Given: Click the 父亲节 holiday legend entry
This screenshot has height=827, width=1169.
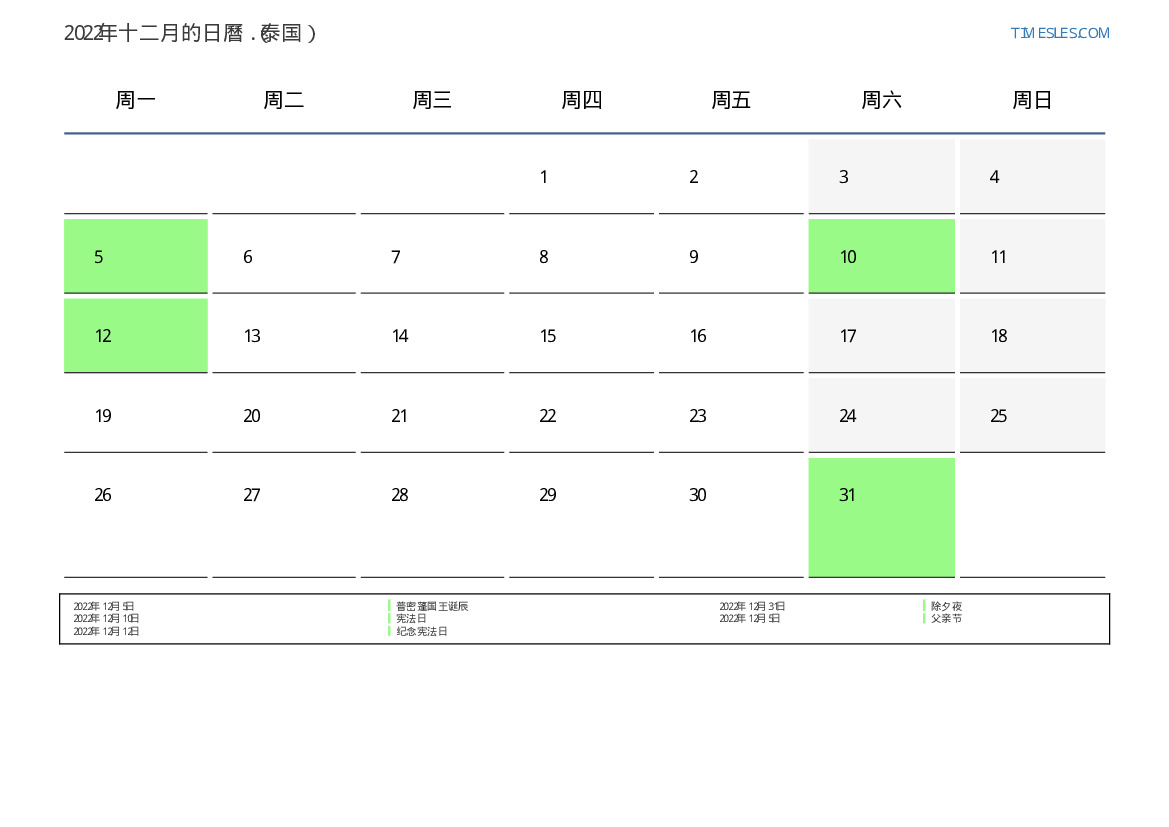Looking at the screenshot, I should (x=946, y=618).
